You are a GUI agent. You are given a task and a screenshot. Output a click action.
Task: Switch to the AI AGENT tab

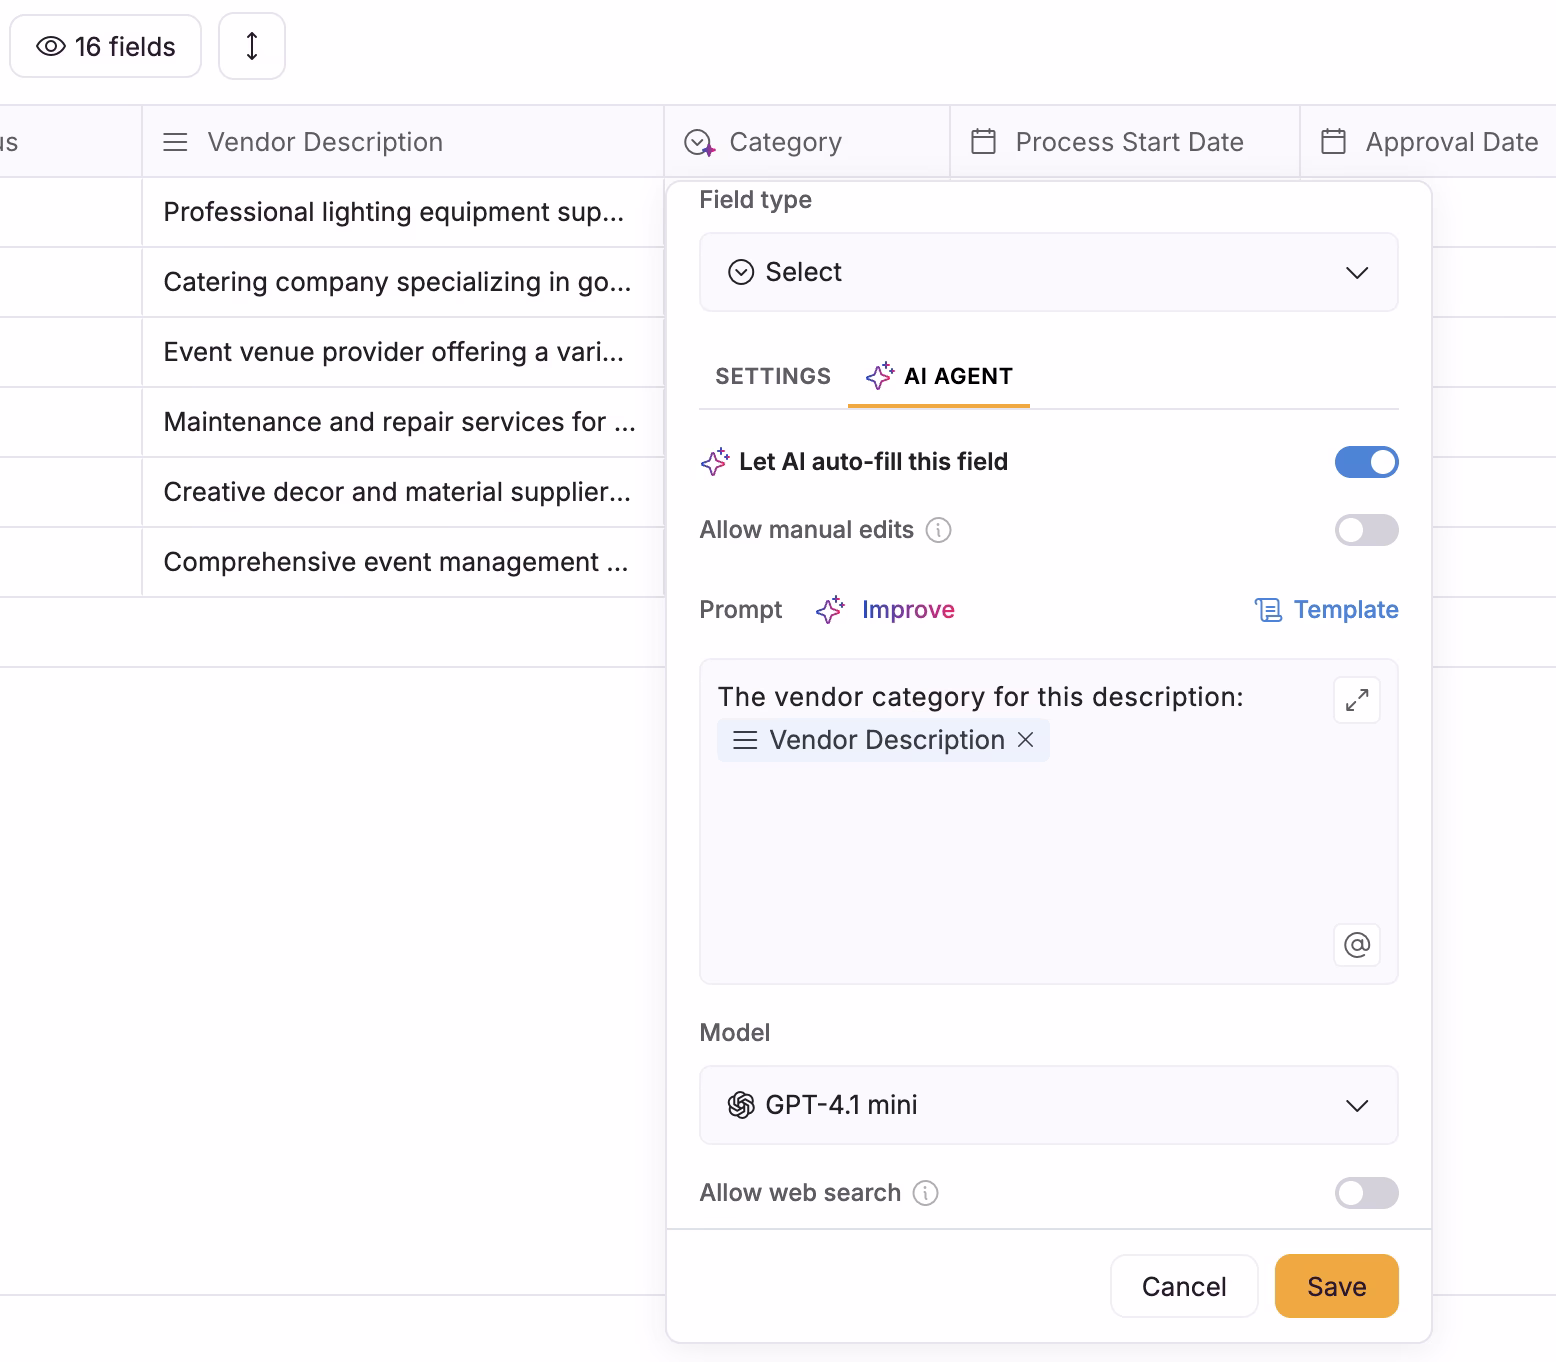pyautogui.click(x=938, y=376)
